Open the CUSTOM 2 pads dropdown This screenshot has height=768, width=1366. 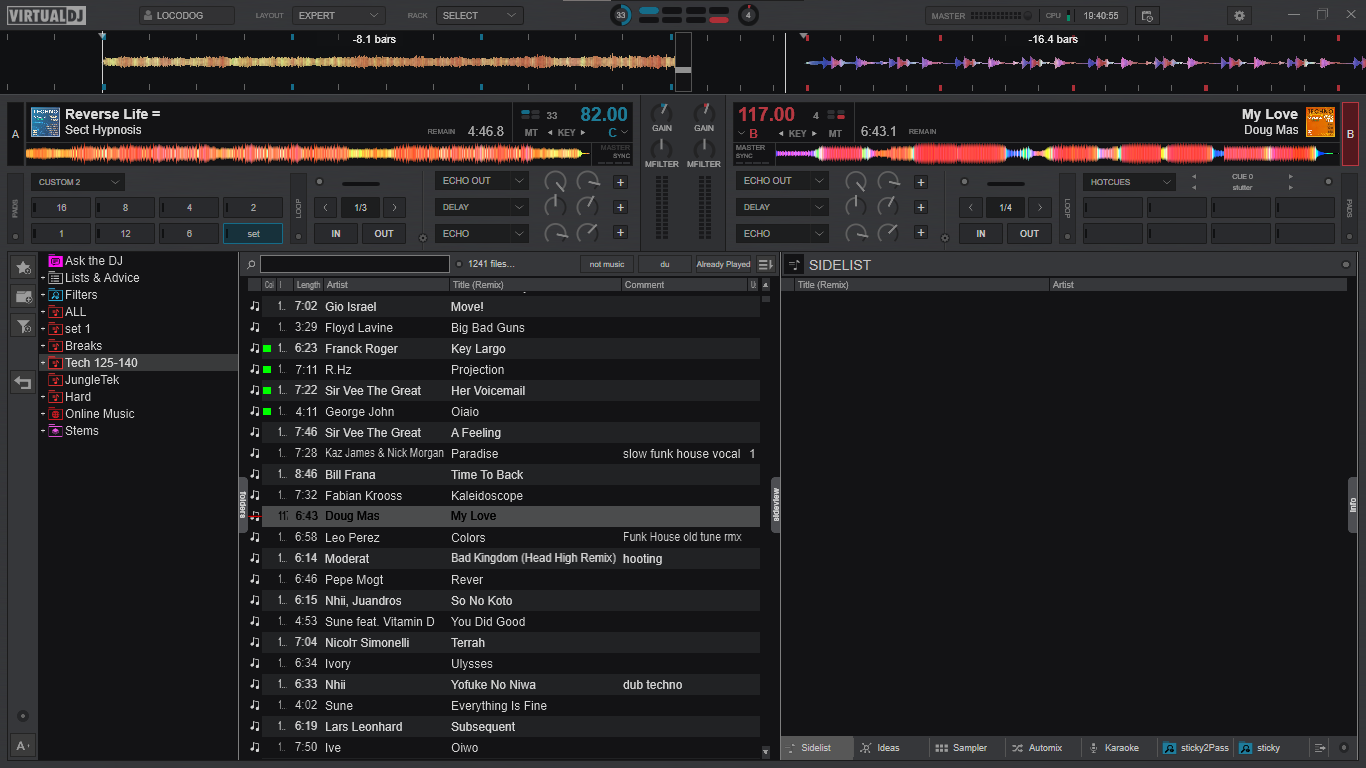78,182
